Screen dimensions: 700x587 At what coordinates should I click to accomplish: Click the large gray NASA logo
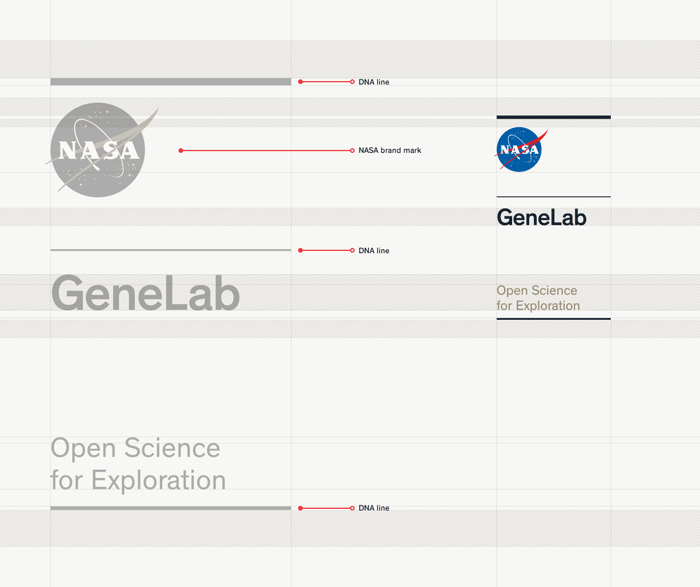(98, 150)
